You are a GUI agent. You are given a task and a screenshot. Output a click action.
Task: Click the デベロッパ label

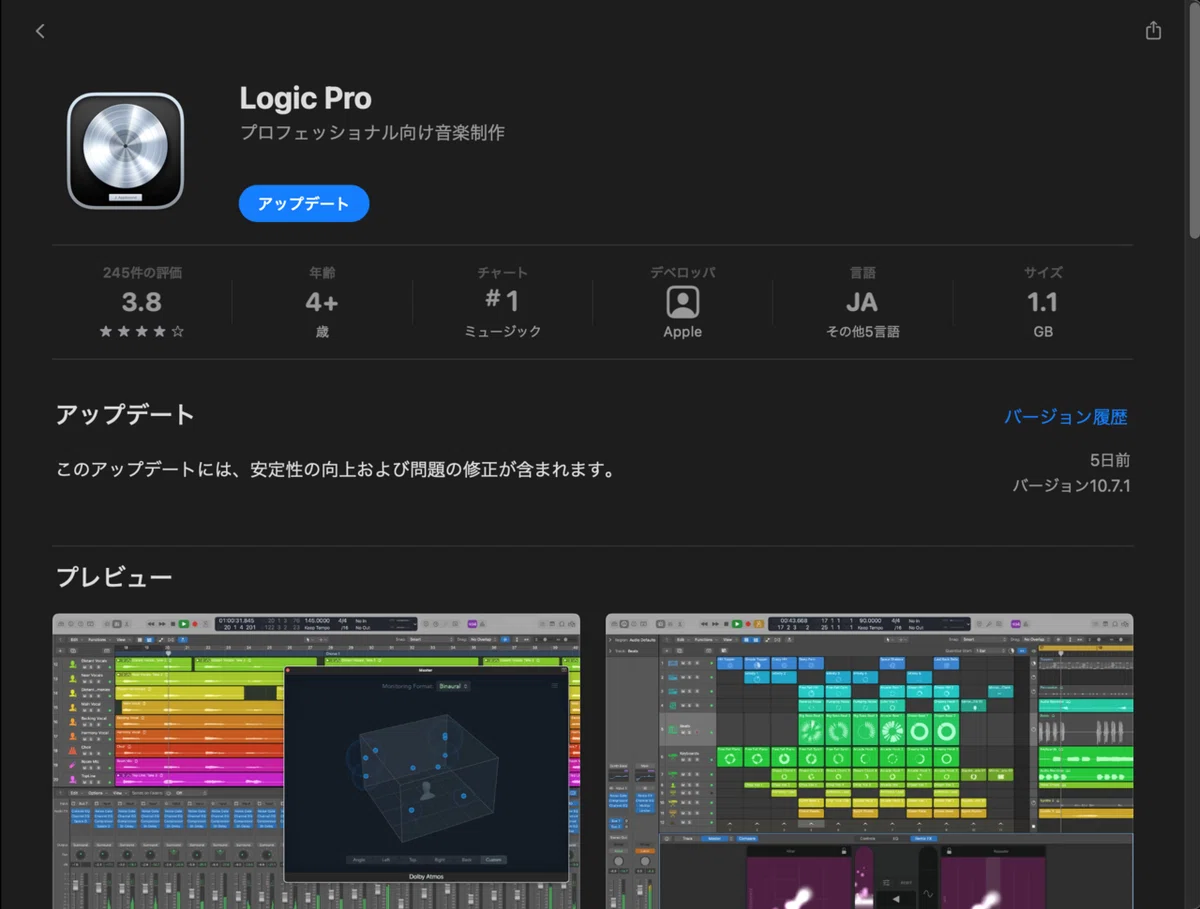click(x=683, y=272)
